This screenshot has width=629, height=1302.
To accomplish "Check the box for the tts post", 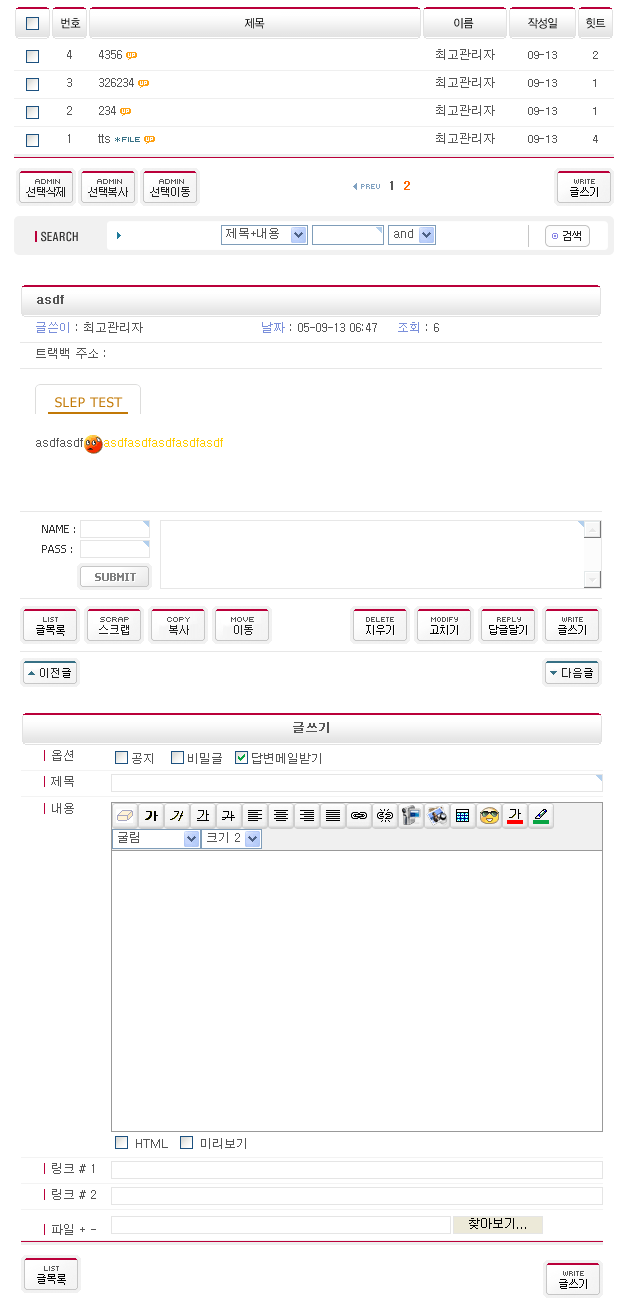I will click(33, 140).
